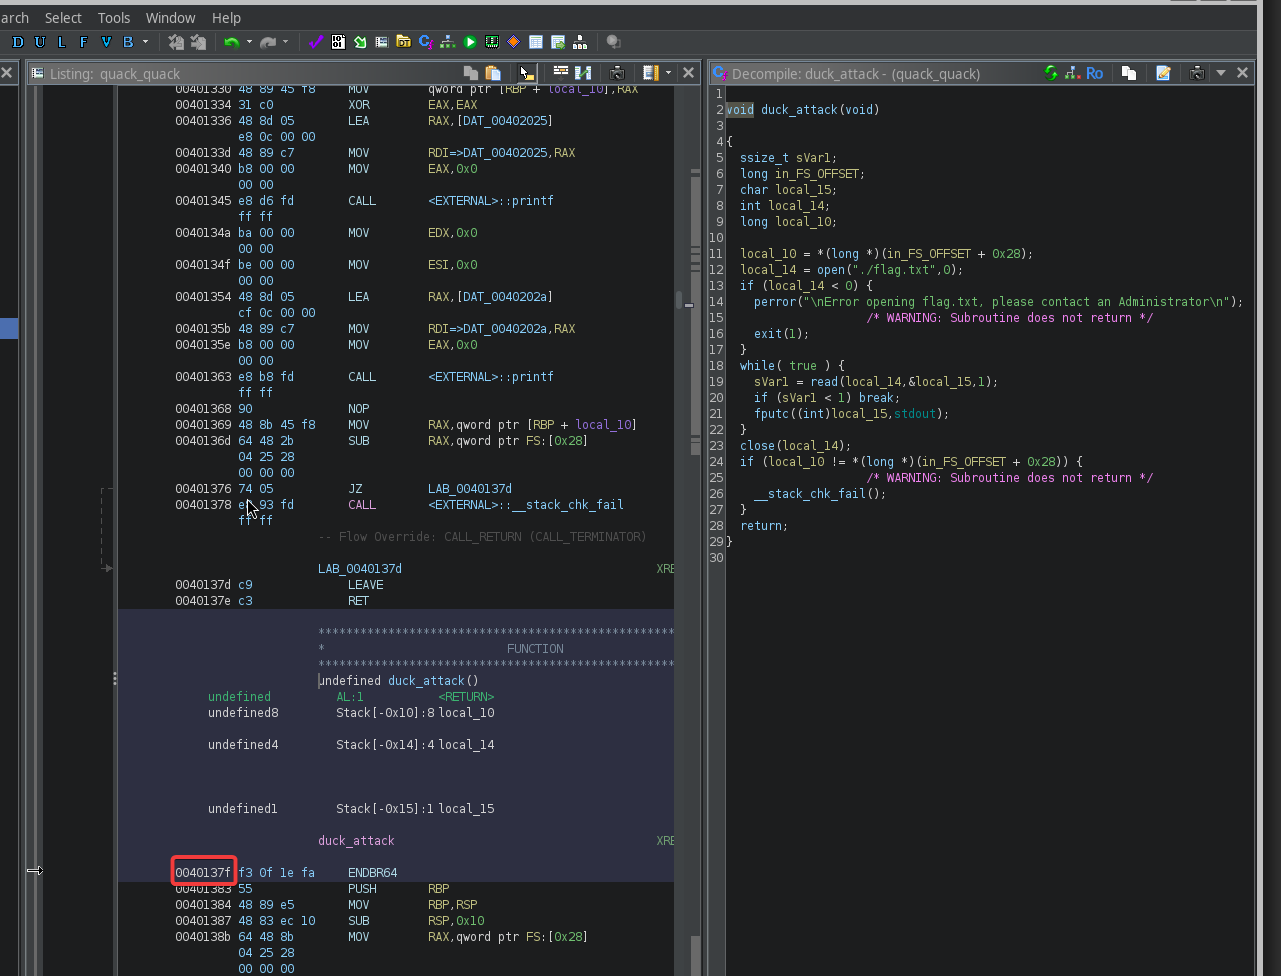This screenshot has height=976, width=1281.
Task: Open the Decompiler 'Cf' icon in main toolbar
Action: tap(425, 42)
